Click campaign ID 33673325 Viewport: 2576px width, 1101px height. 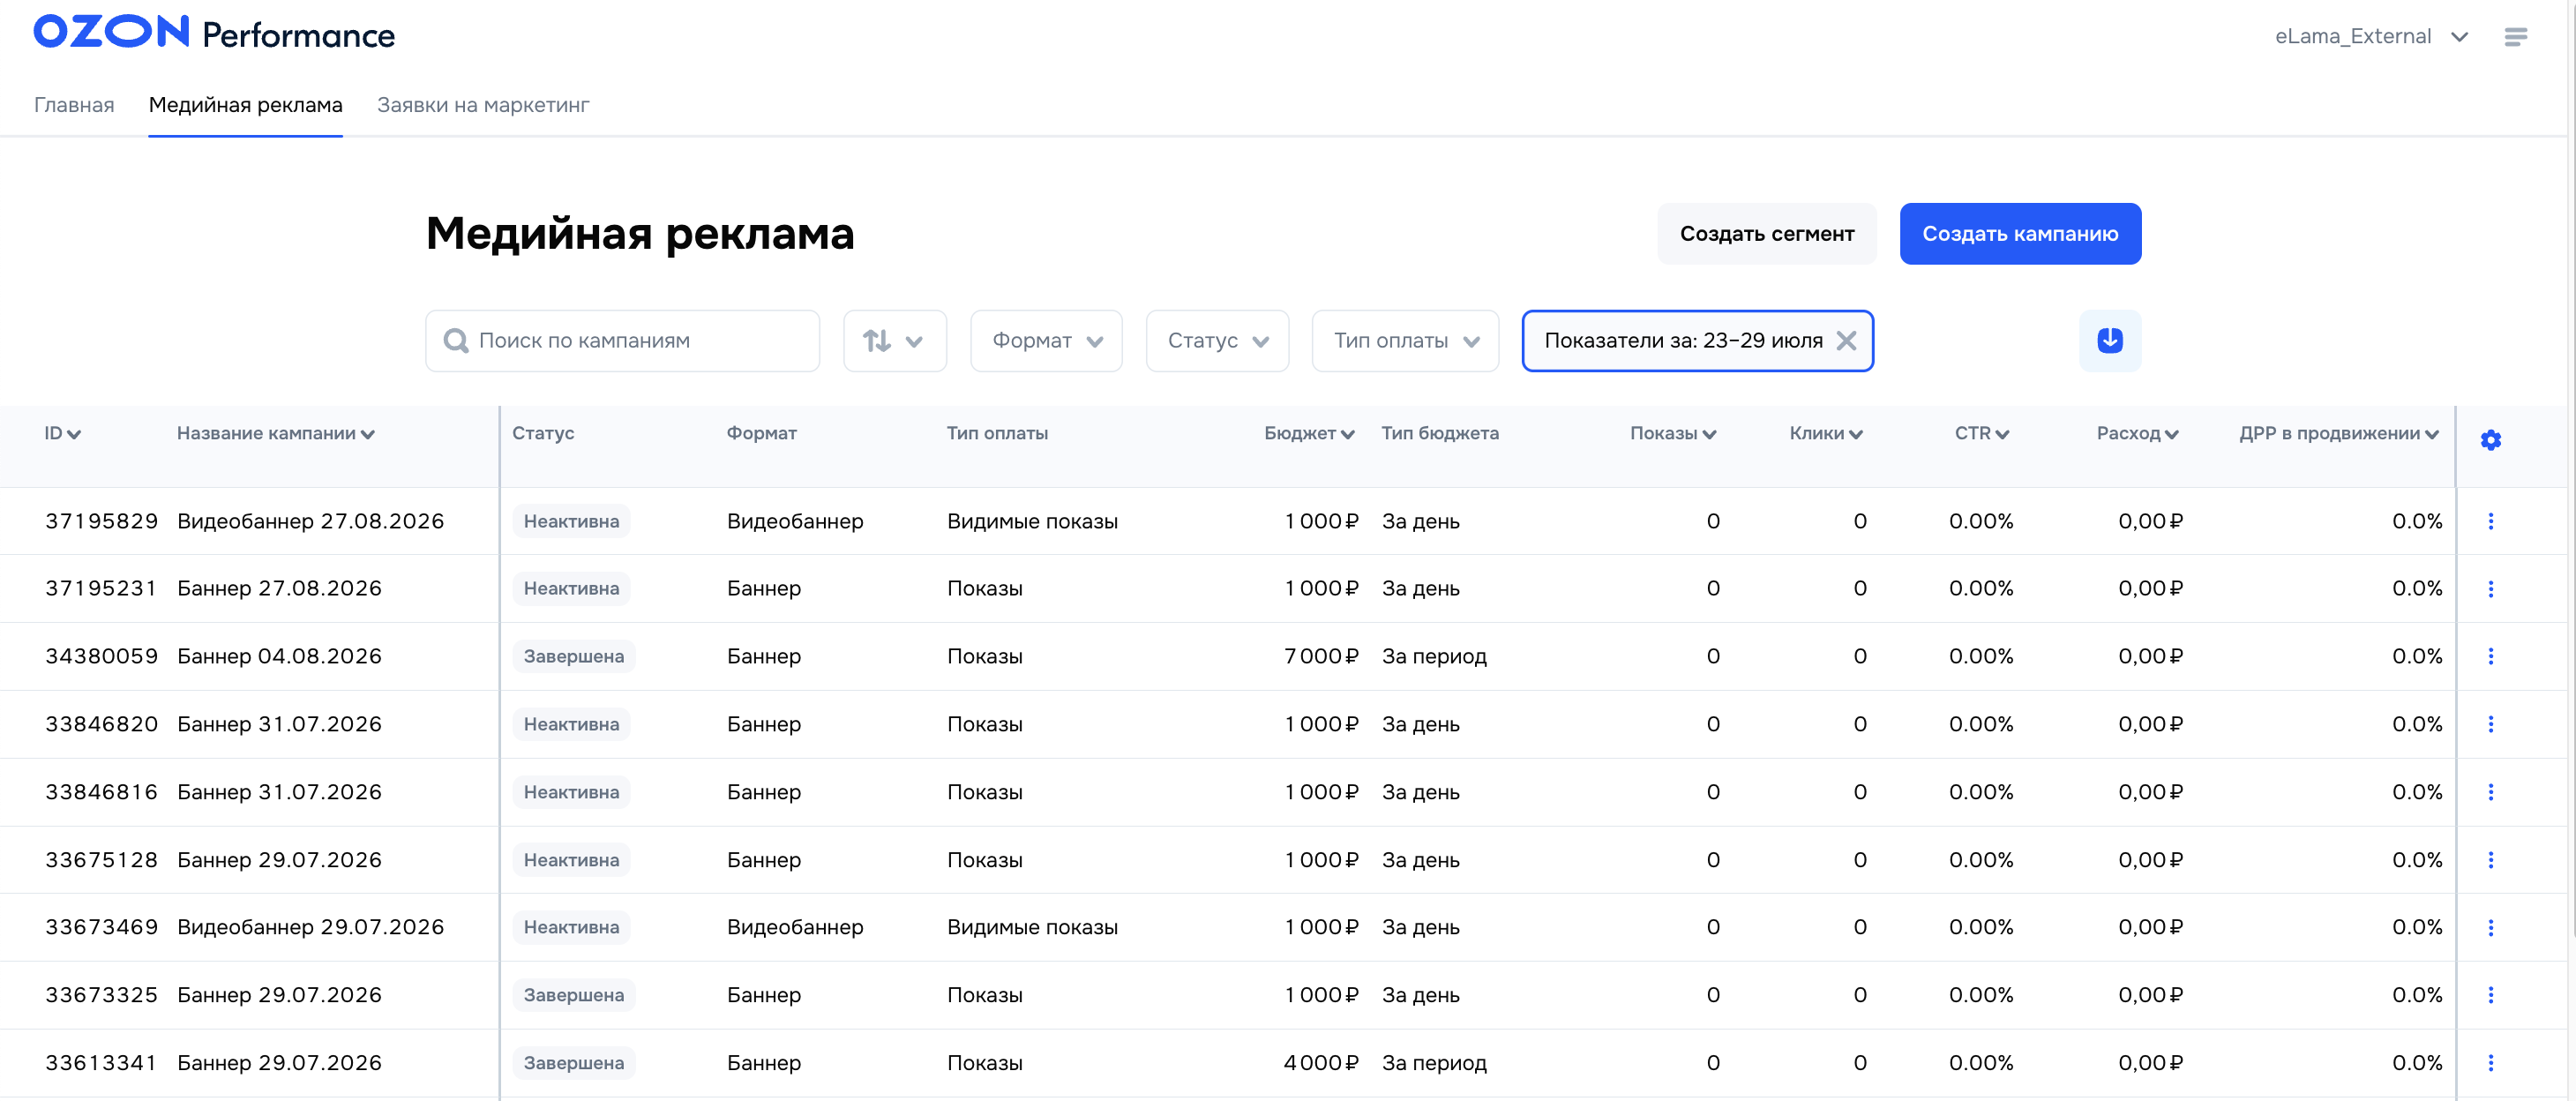101,995
